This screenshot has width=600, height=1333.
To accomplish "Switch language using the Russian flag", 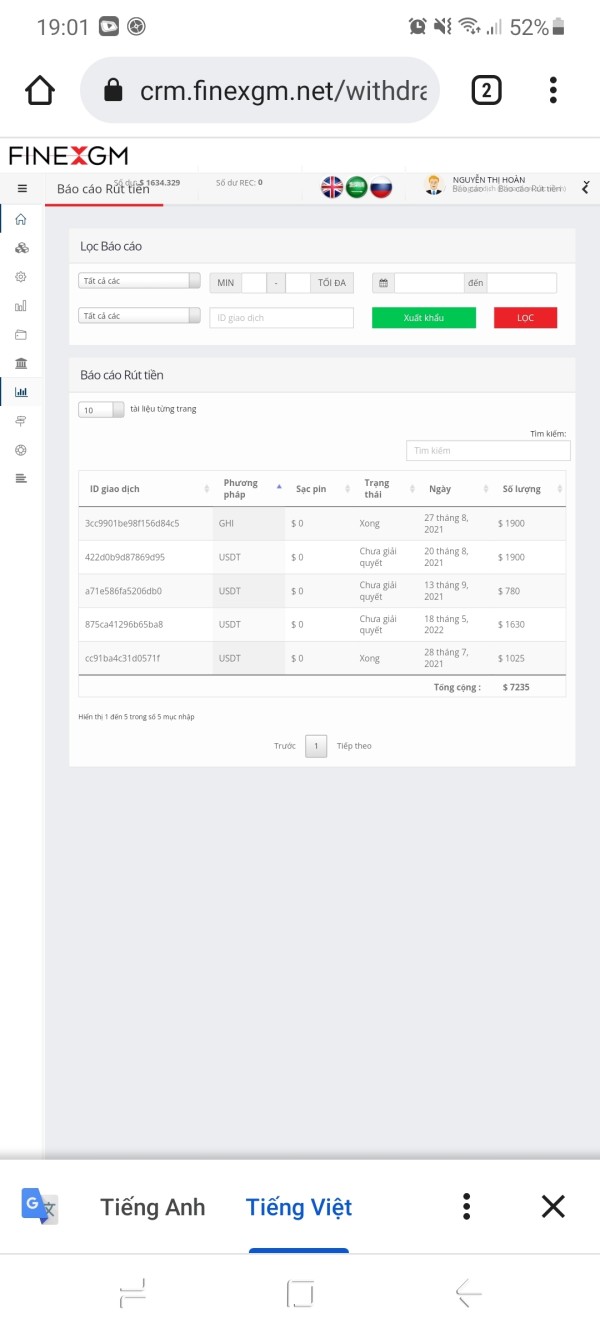I will pyautogui.click(x=381, y=187).
